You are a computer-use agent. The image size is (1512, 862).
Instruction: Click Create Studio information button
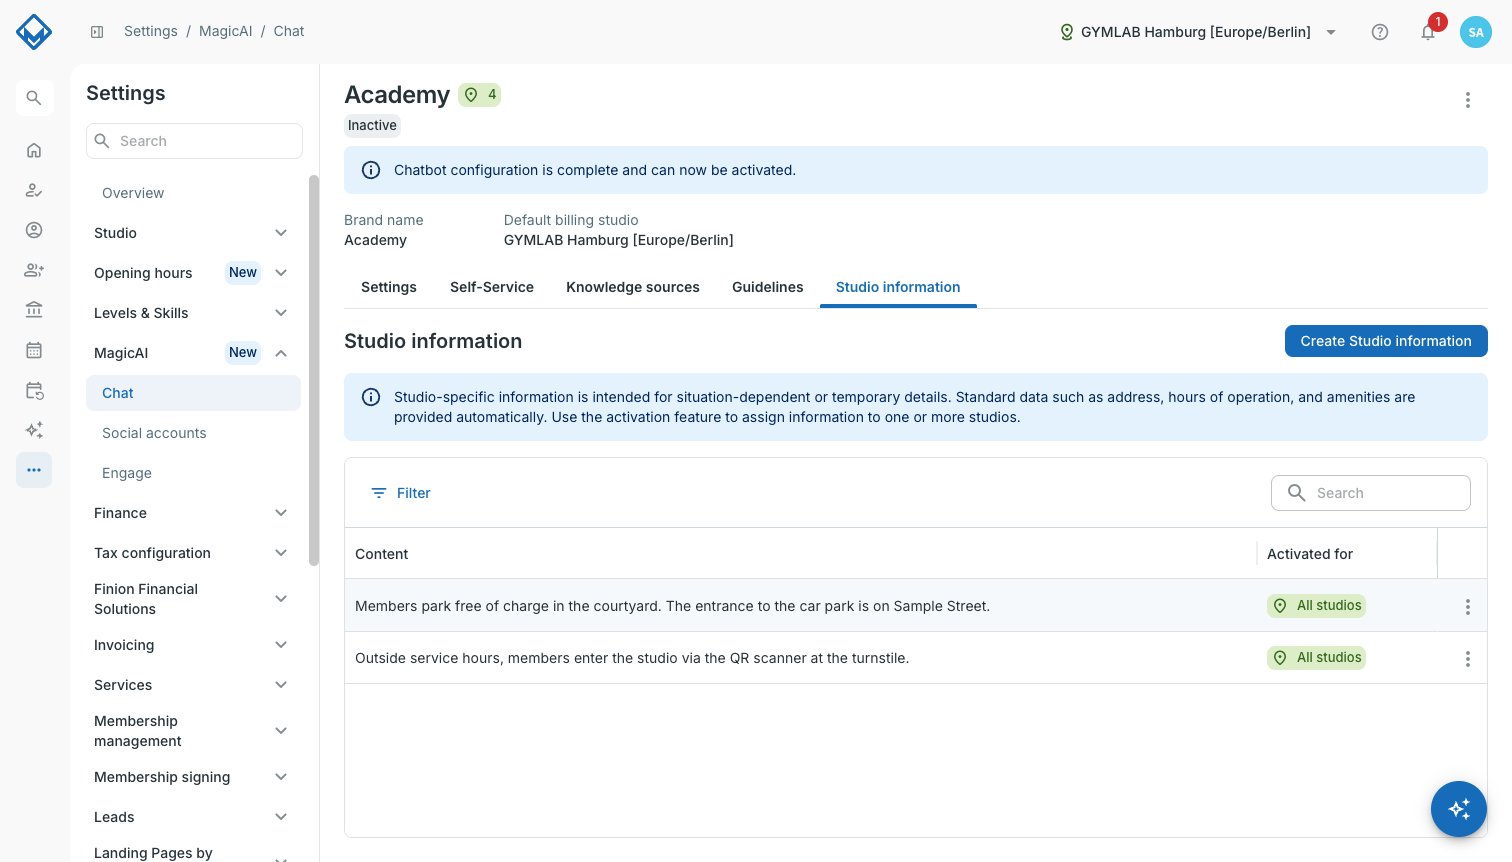point(1386,341)
